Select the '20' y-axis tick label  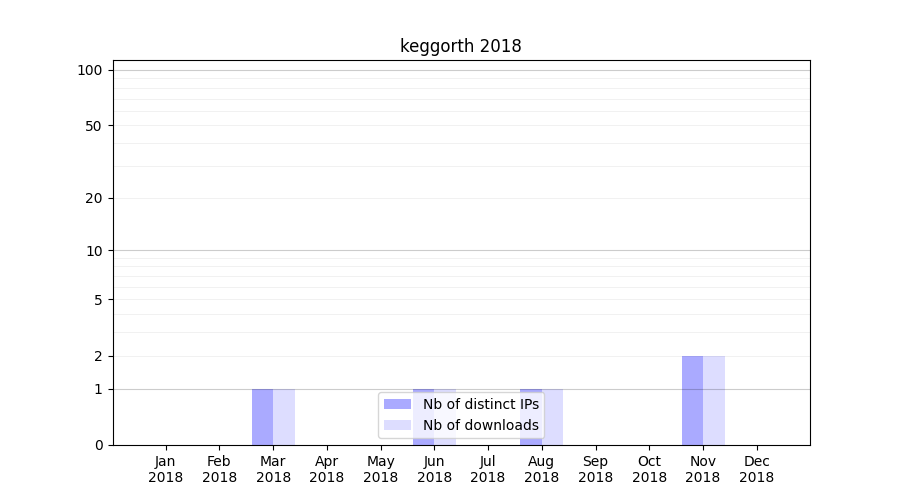point(94,198)
